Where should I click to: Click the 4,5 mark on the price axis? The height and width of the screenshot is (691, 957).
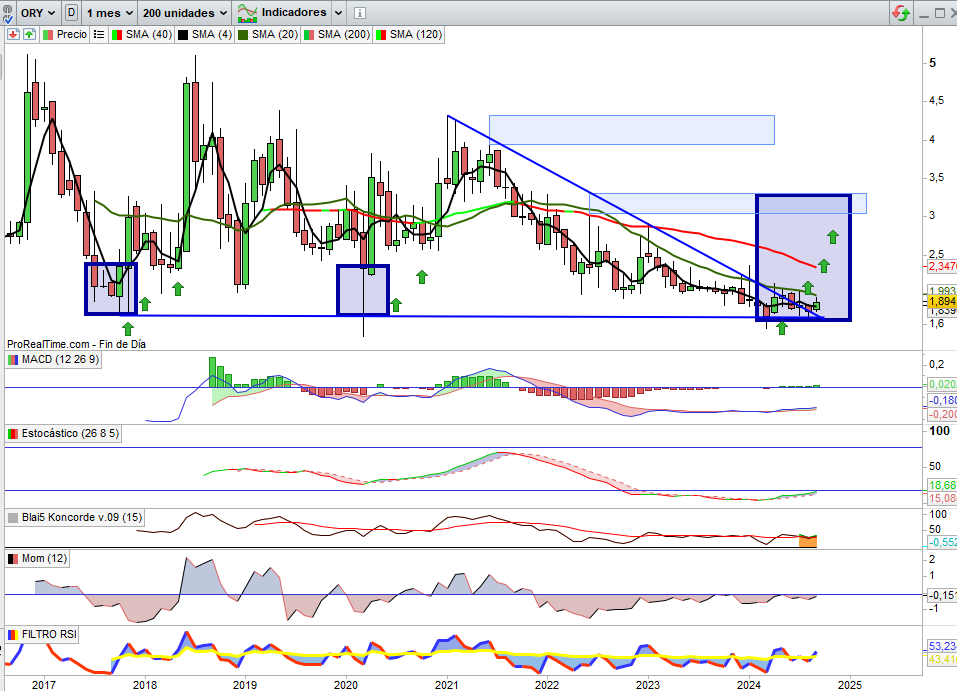tap(936, 101)
